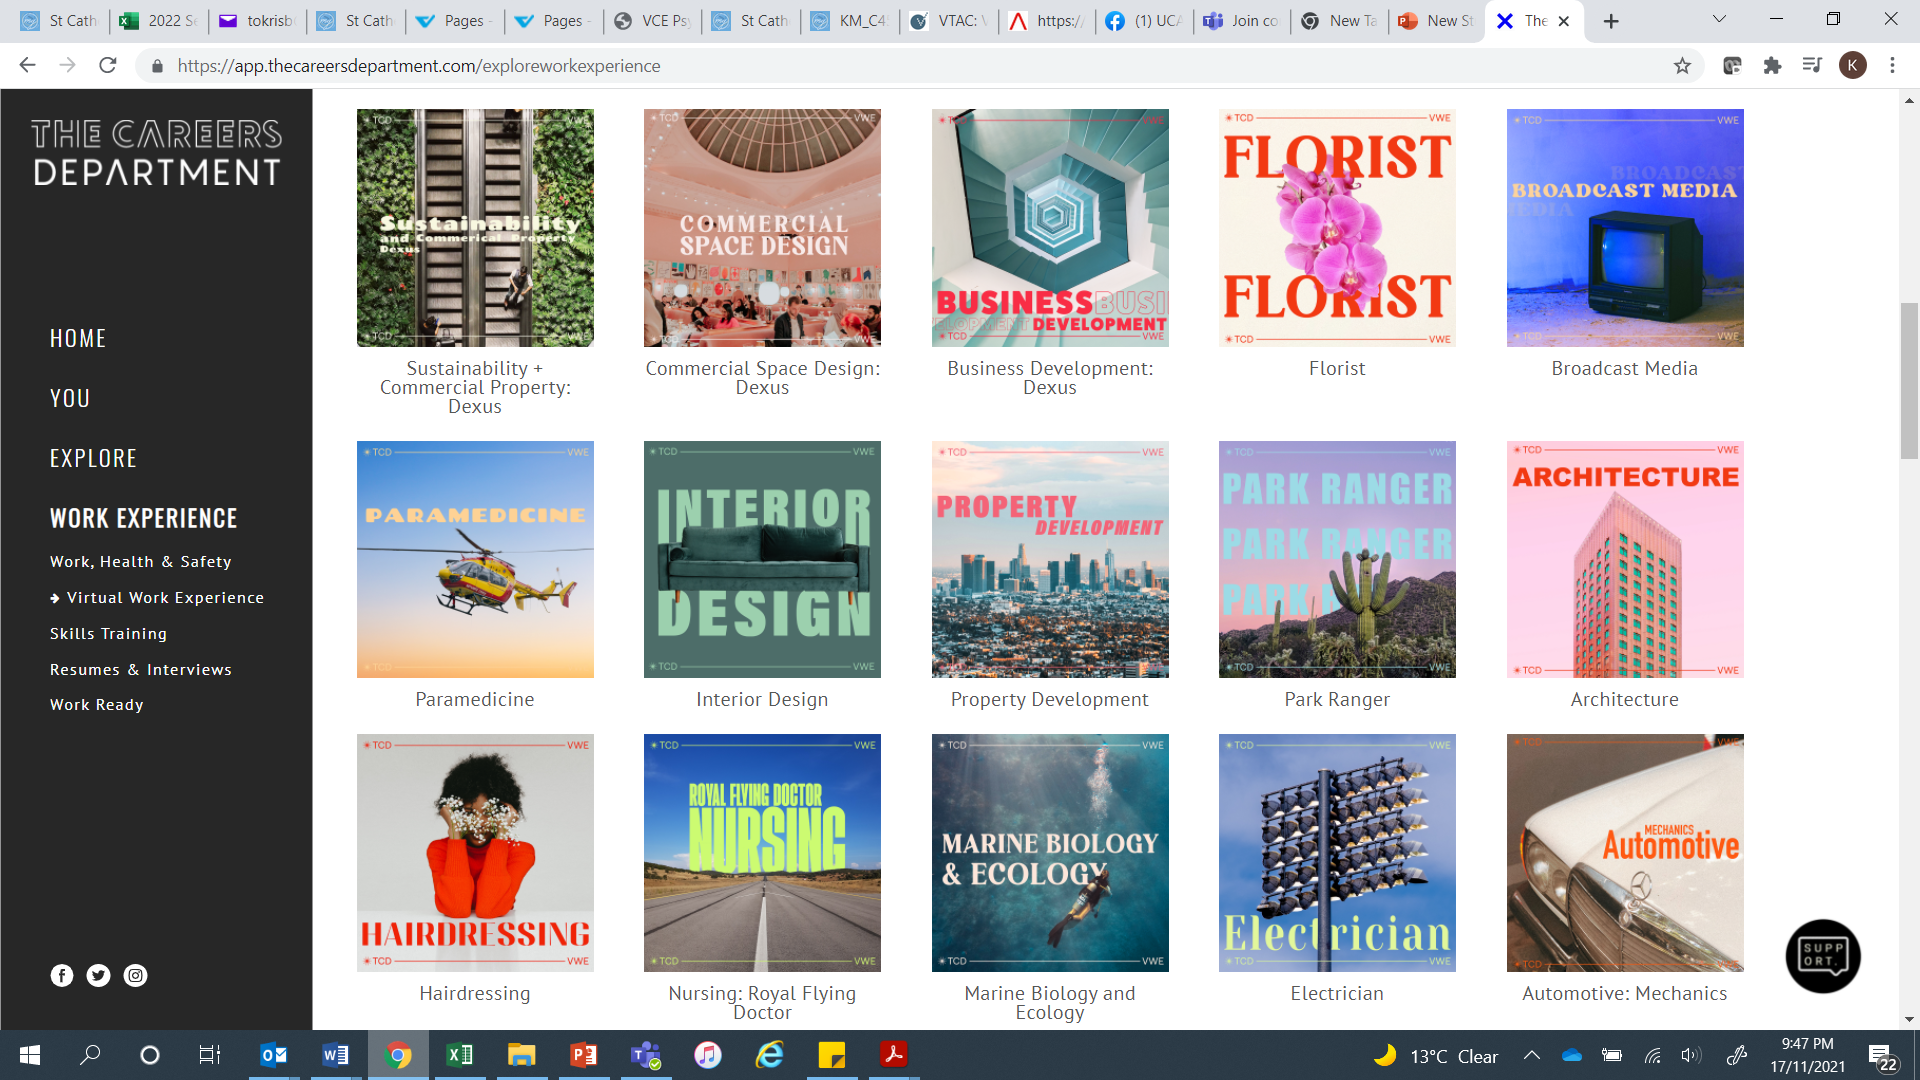The width and height of the screenshot is (1920, 1080).
Task: Open the tab search dropdown arrow
Action: (1719, 20)
